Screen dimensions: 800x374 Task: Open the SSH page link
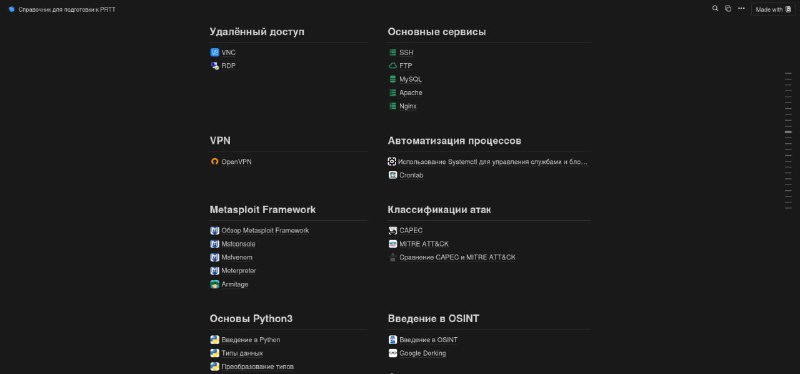point(406,53)
